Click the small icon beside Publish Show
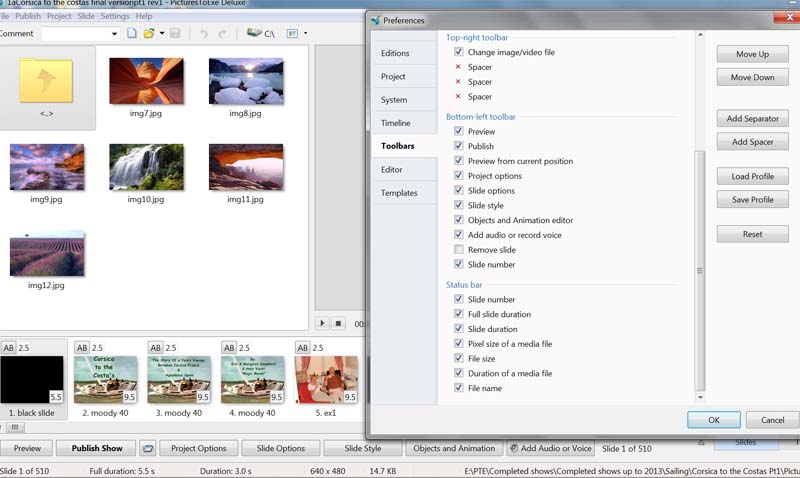Screen dimensions: 800x478 (x=148, y=448)
